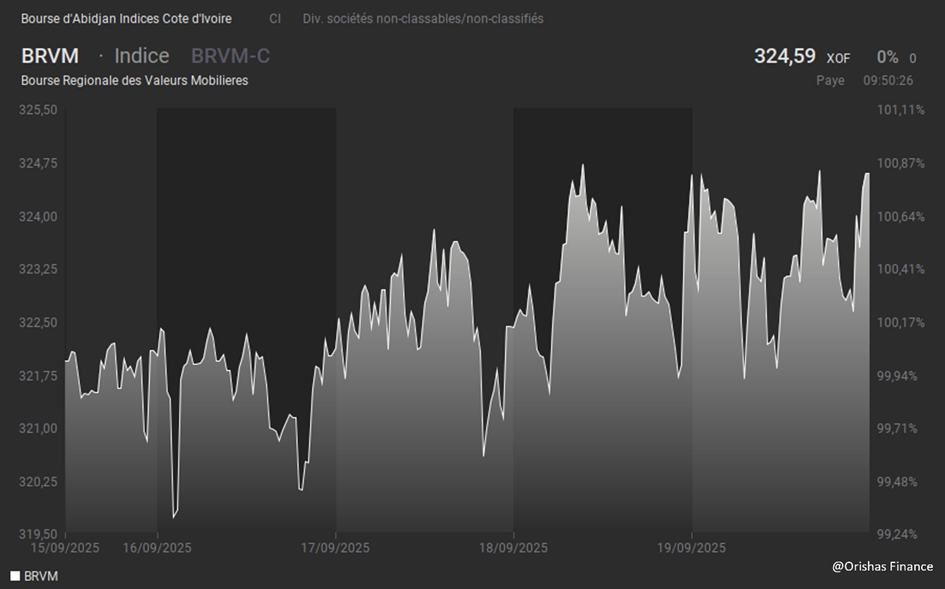Select the 320,25 price axis label
The image size is (945, 589).
pos(38,482)
